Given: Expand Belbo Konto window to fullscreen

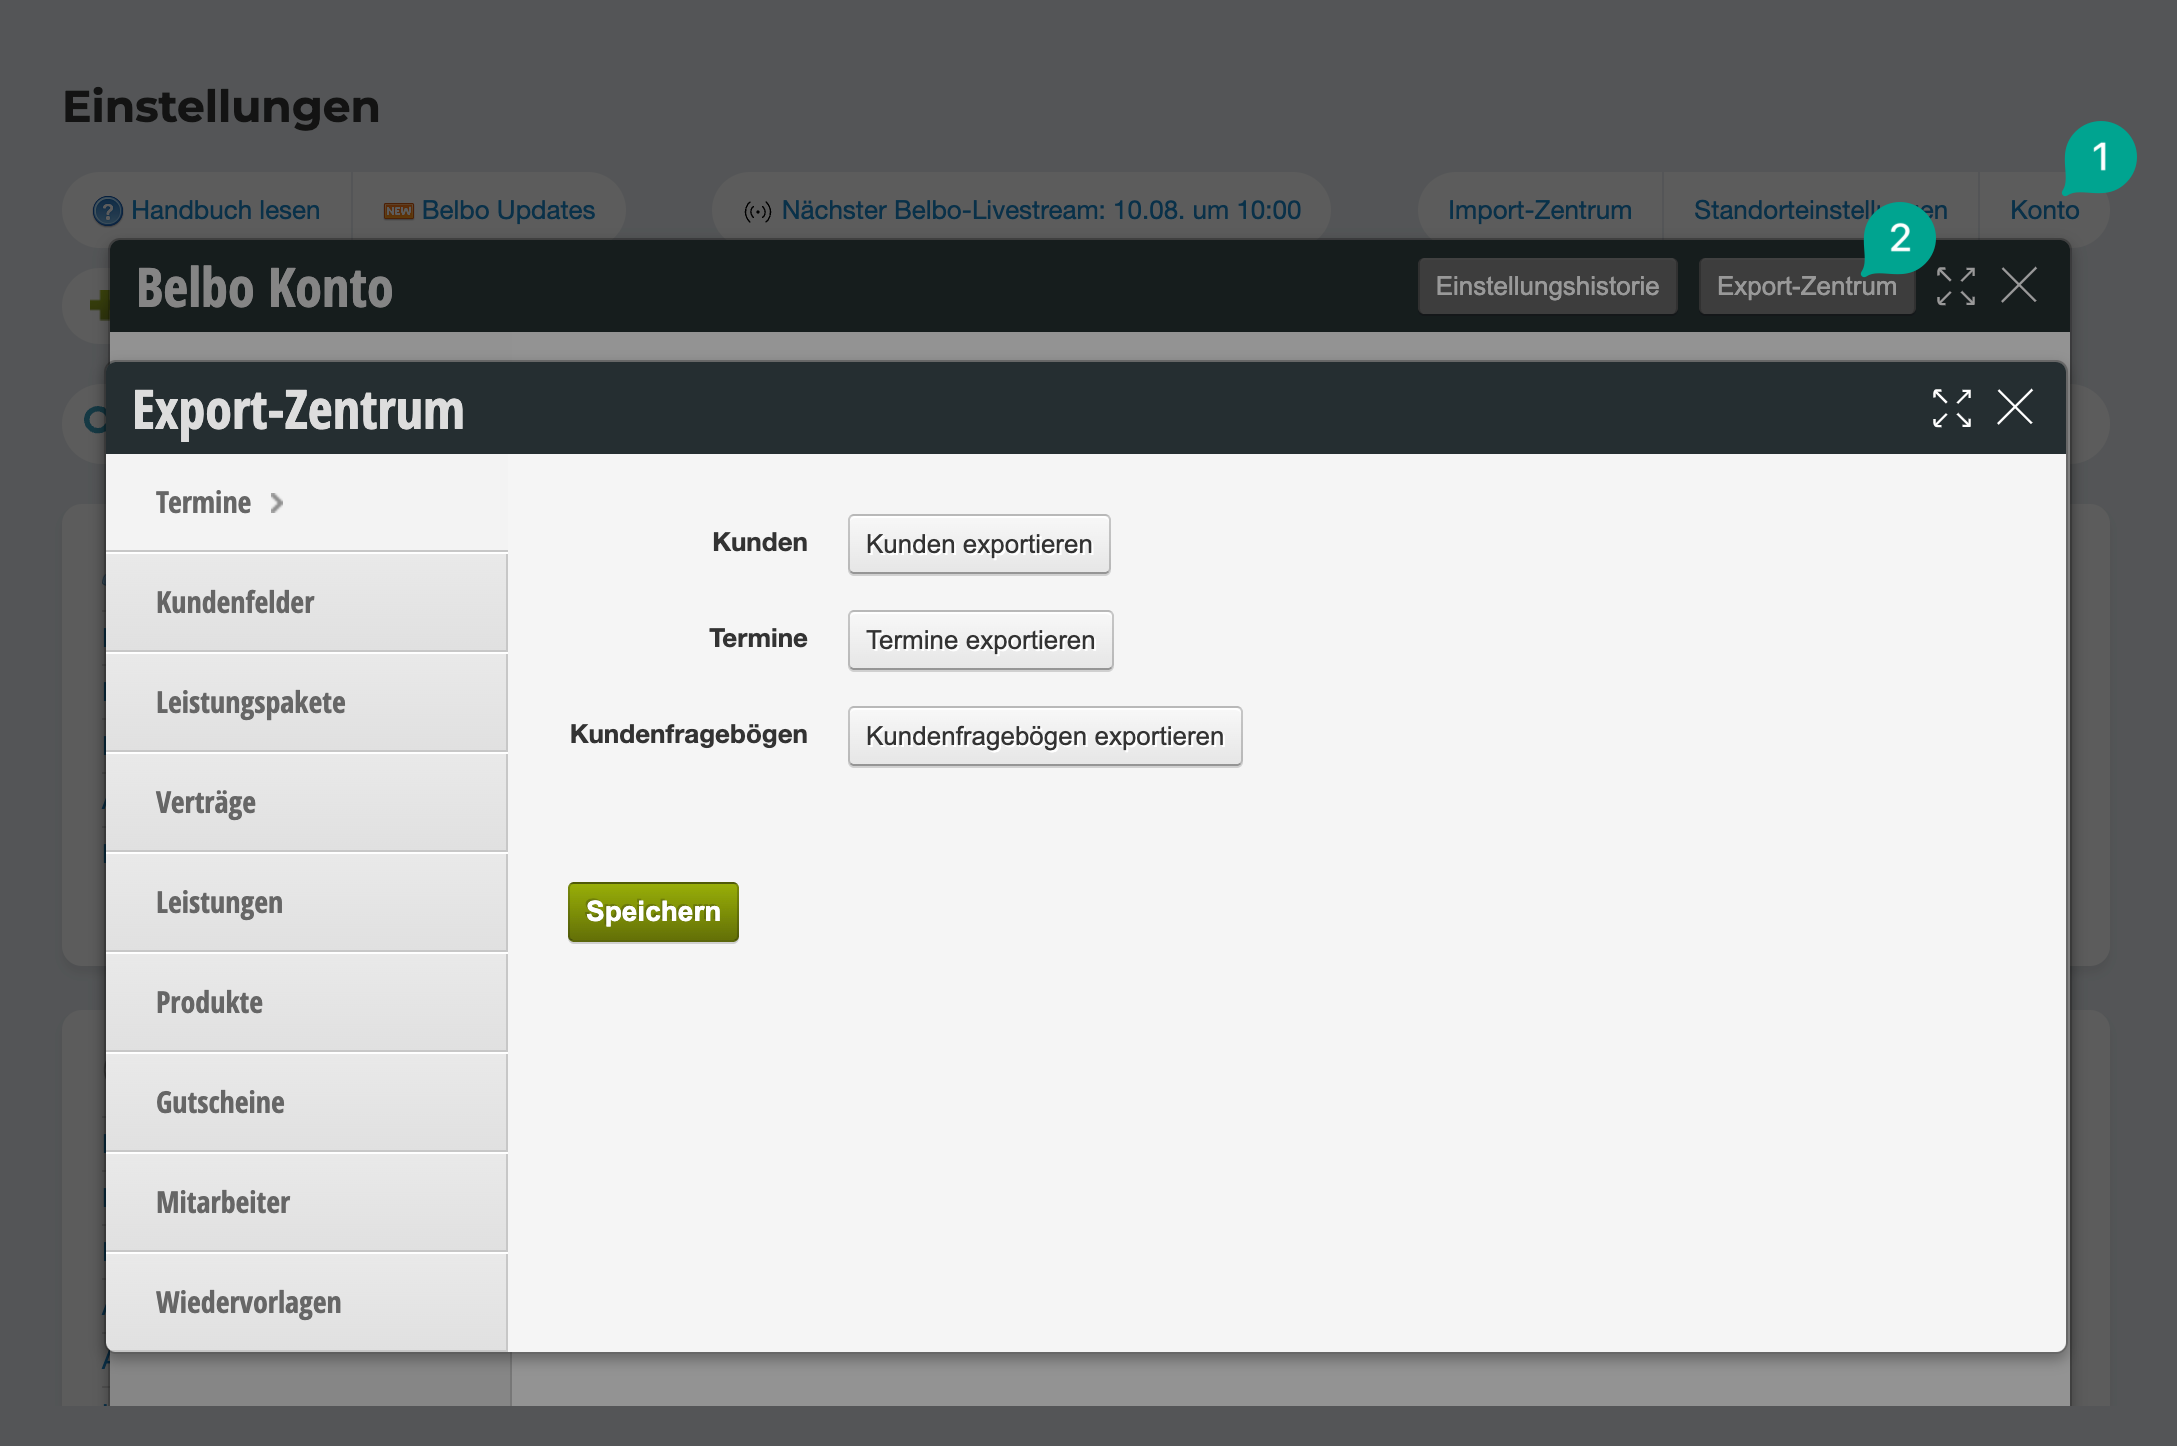Looking at the screenshot, I should point(1955,286).
